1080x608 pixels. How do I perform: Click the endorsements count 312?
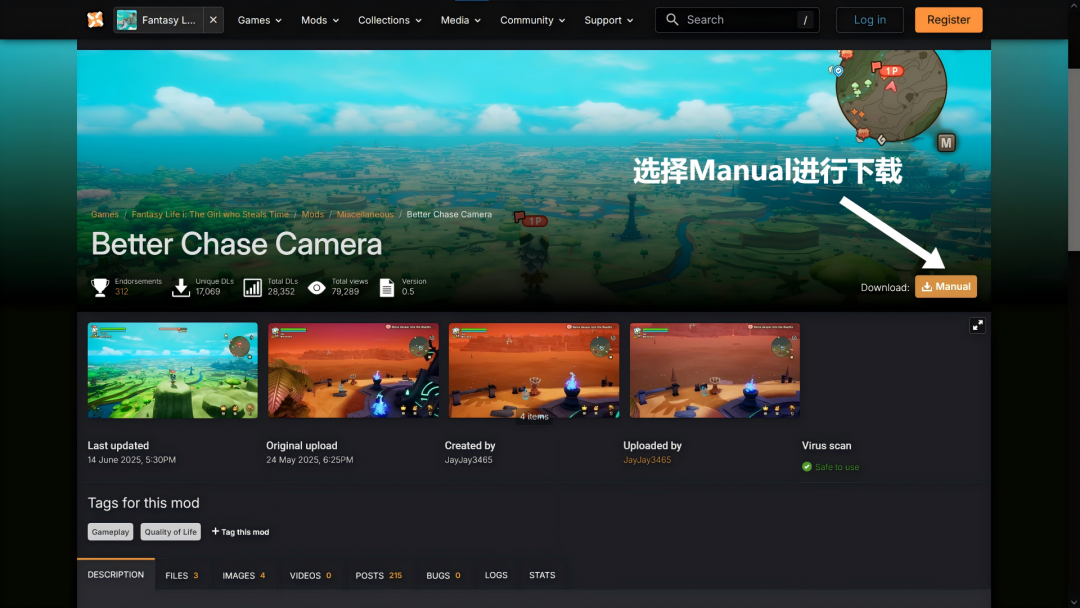122,292
